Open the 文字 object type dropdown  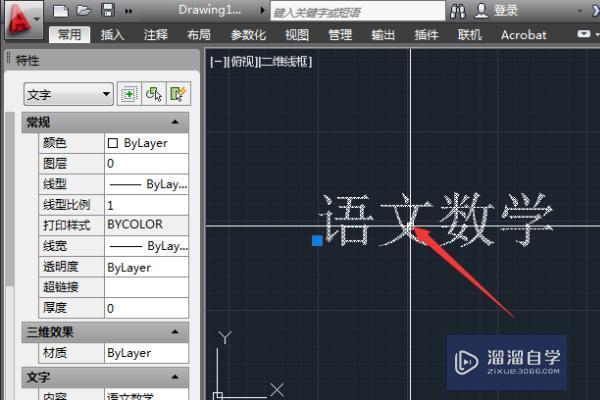(x=68, y=94)
